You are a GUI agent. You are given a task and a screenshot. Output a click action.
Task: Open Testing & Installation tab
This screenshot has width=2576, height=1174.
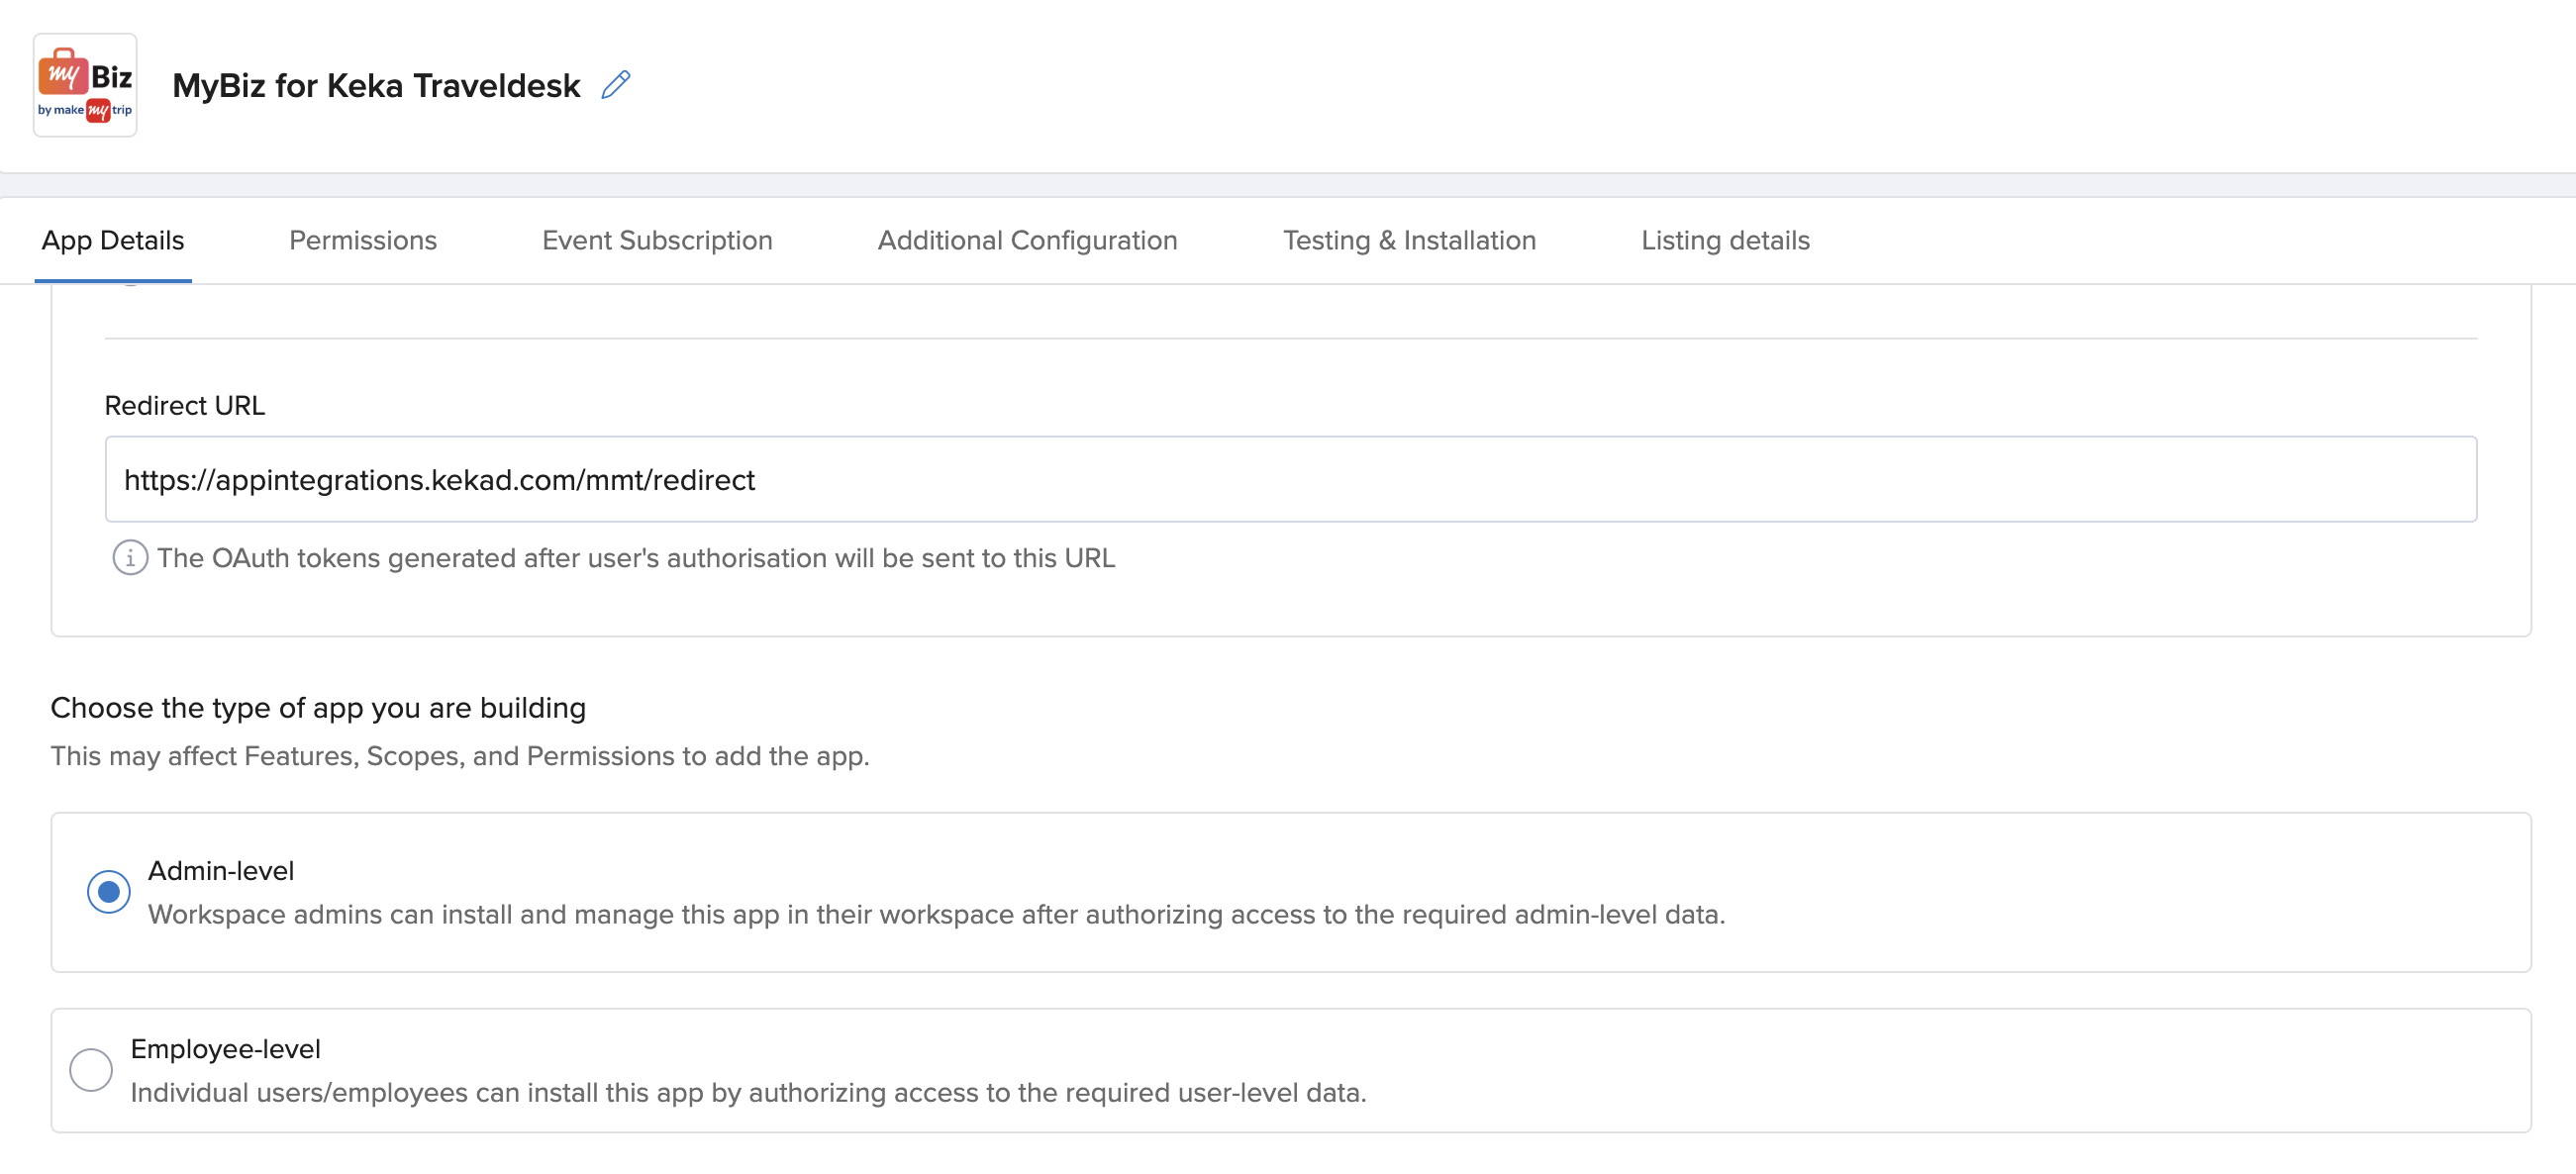point(1409,241)
